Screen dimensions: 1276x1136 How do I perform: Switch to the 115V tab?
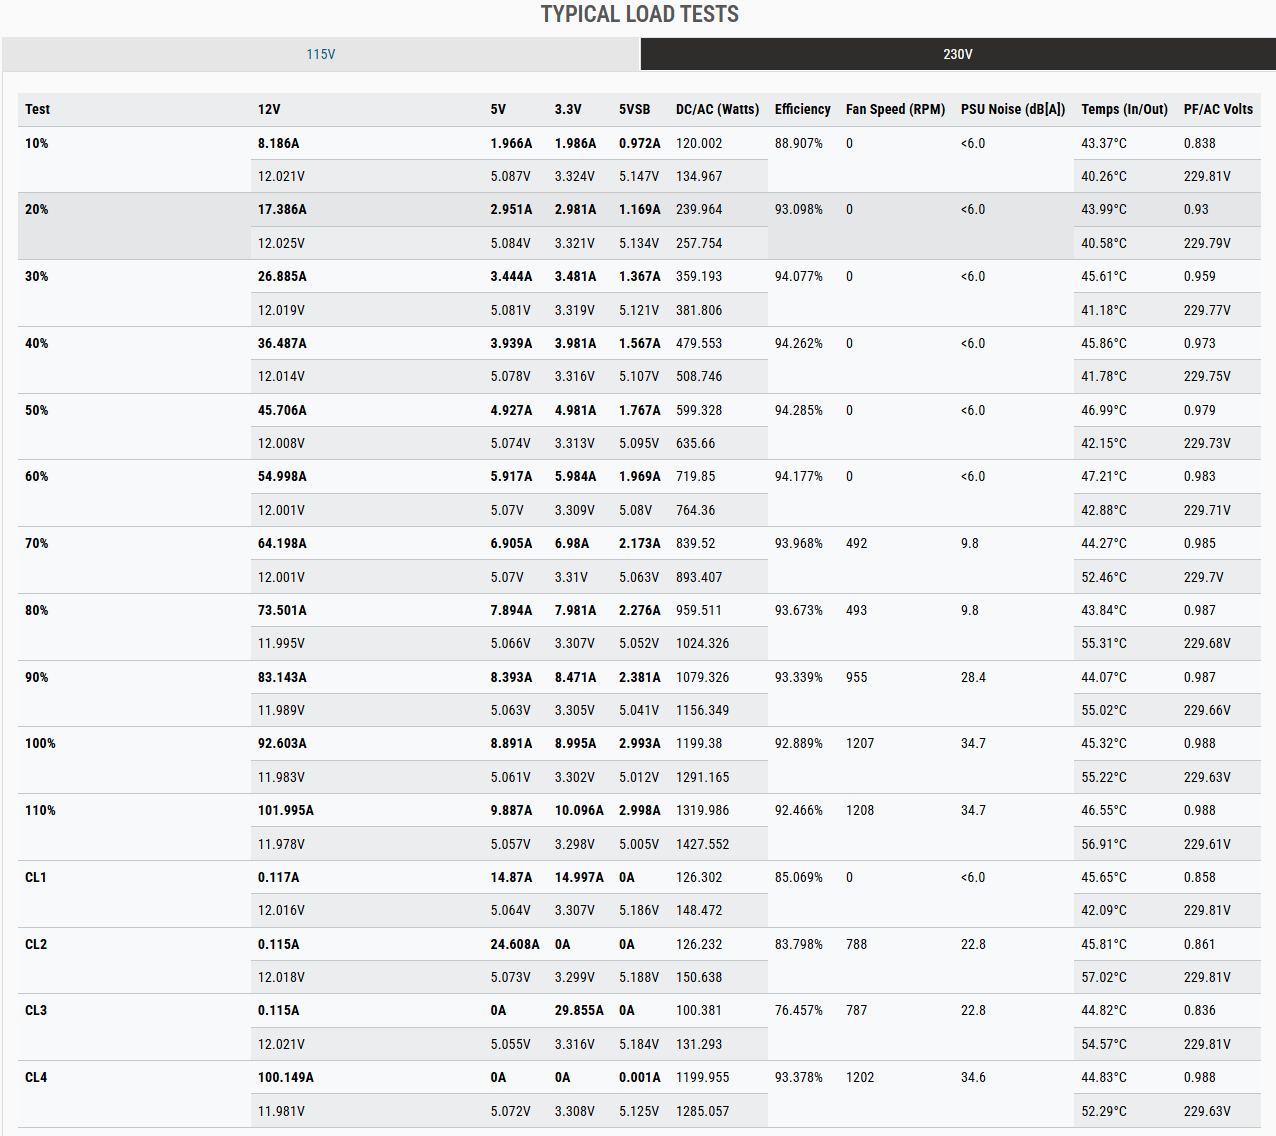(x=320, y=54)
